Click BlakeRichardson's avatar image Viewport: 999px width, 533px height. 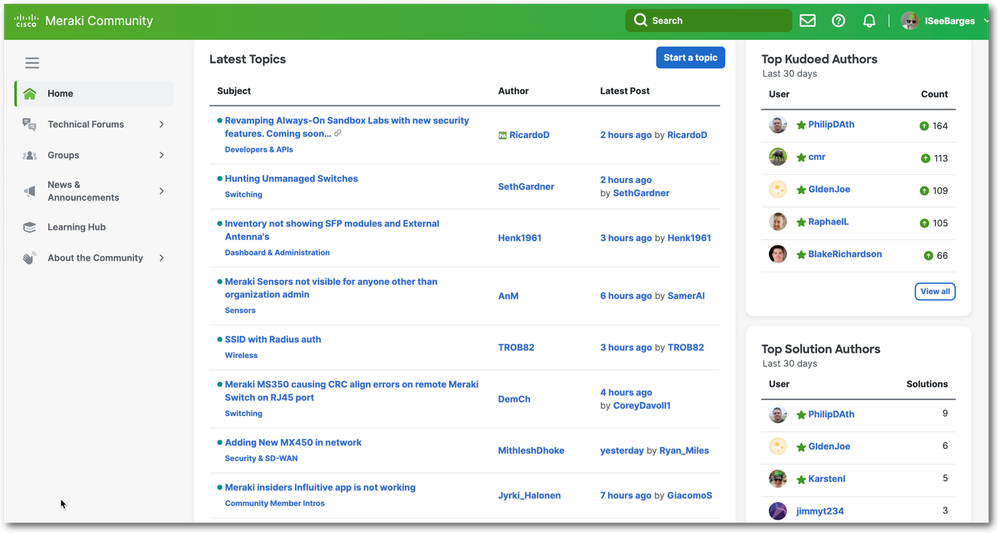click(777, 254)
